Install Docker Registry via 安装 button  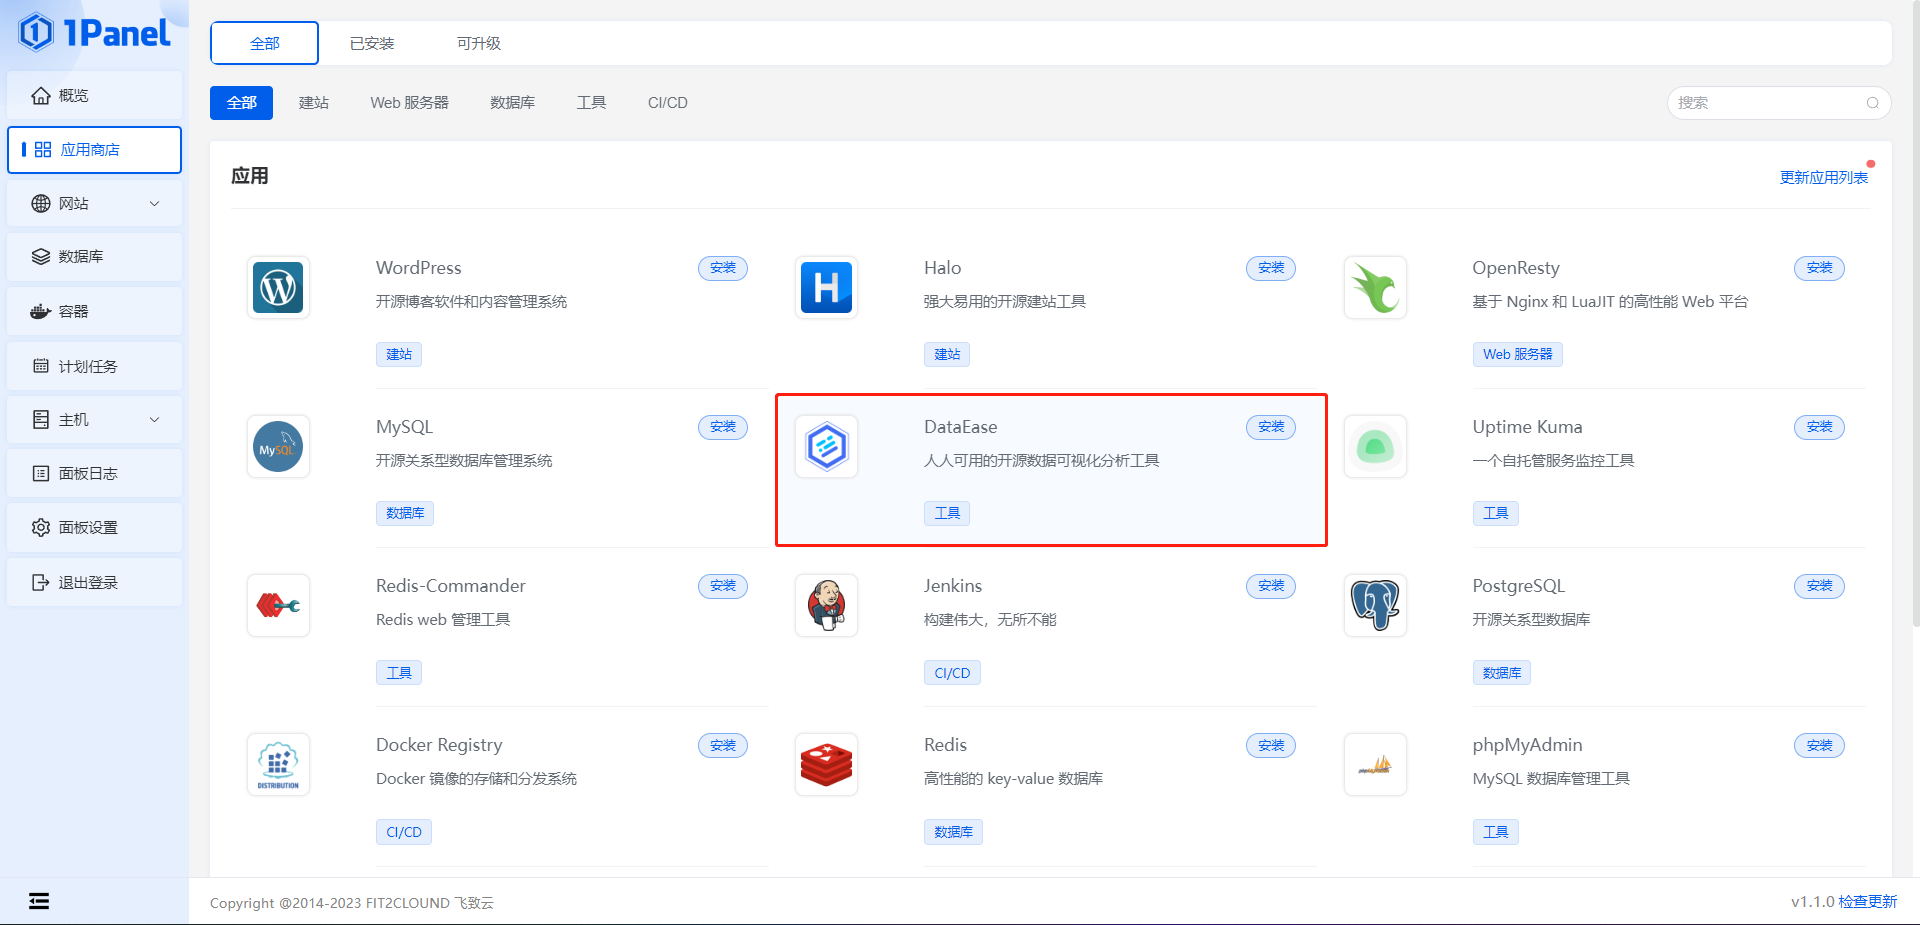[x=722, y=745]
